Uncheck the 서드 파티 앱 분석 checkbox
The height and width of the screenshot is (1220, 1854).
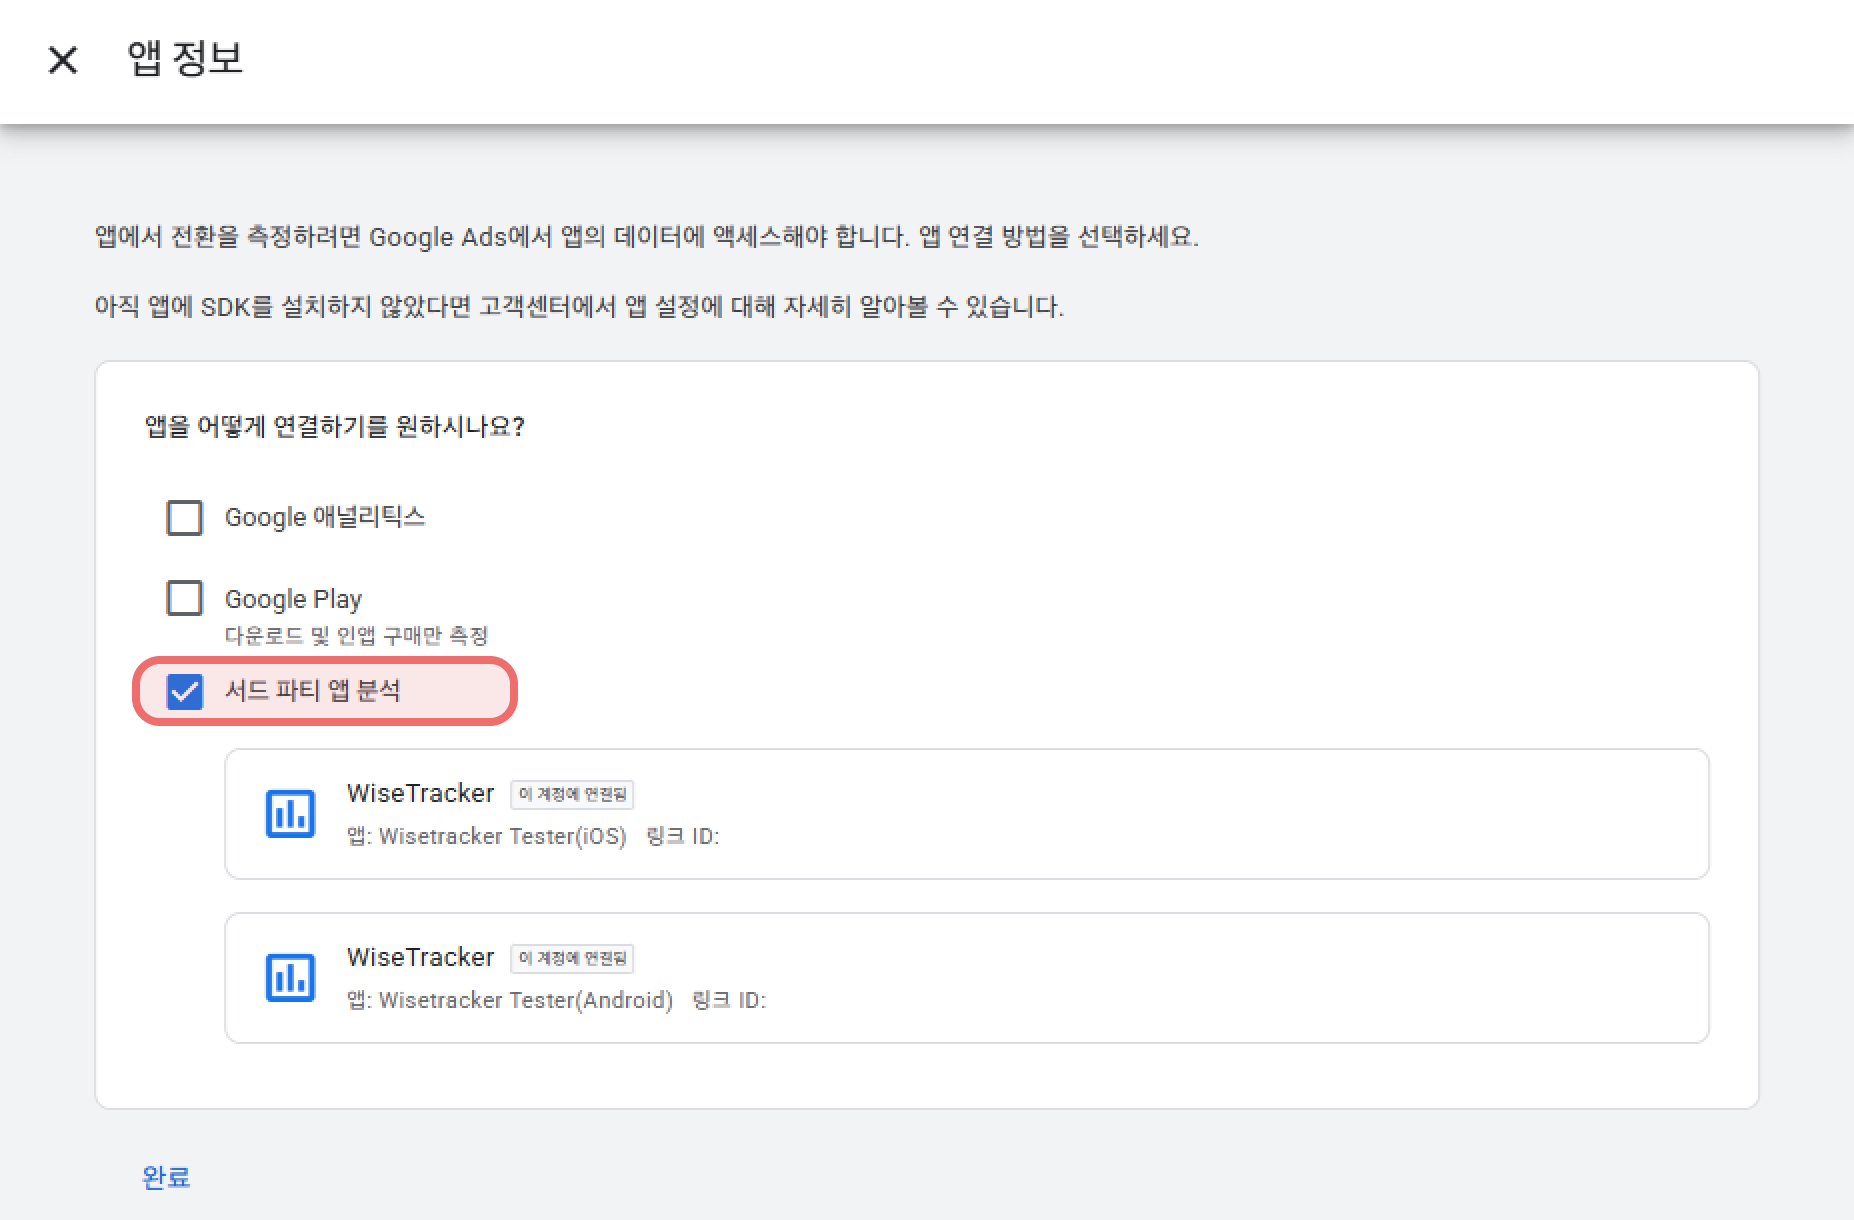[184, 691]
